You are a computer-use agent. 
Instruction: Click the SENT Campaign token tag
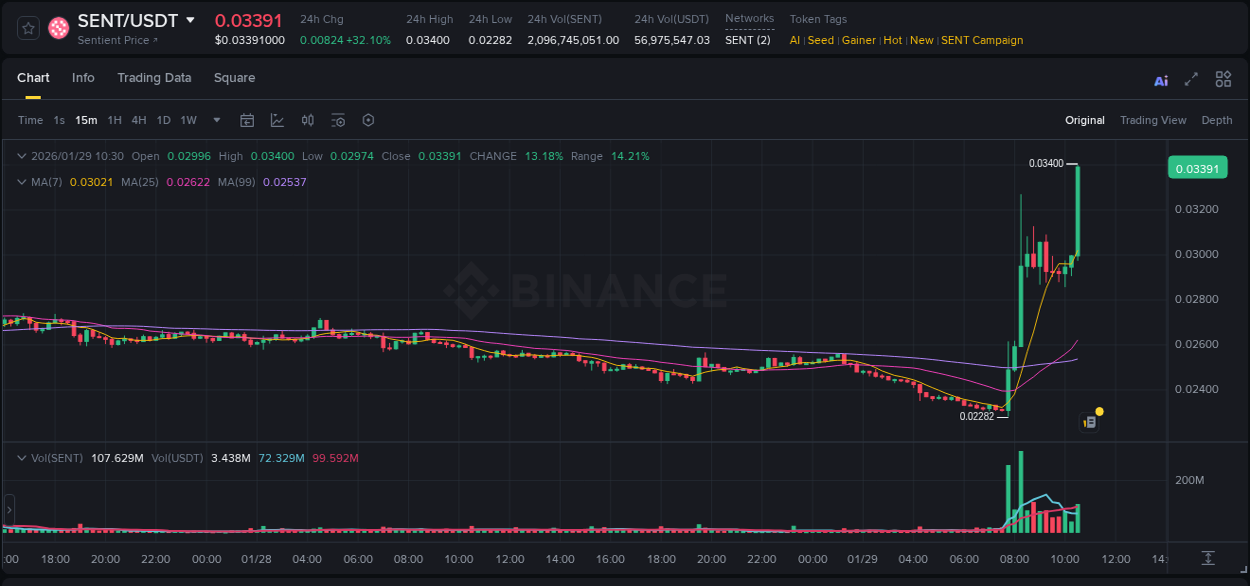(981, 40)
